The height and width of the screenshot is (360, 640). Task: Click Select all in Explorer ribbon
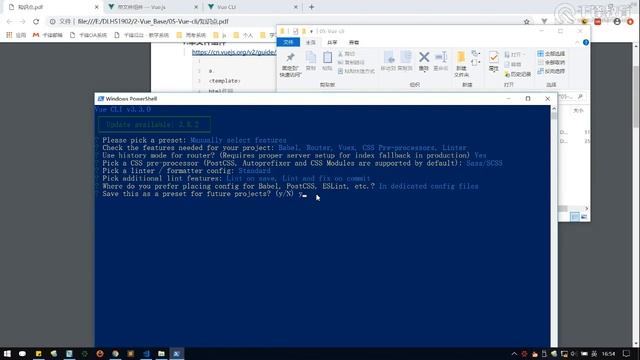pos(551,54)
